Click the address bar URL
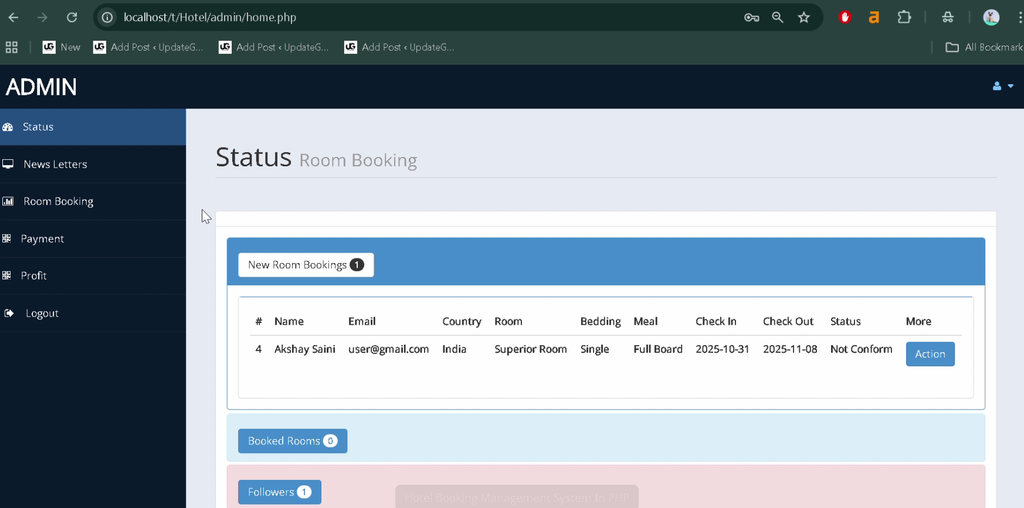 click(x=210, y=18)
